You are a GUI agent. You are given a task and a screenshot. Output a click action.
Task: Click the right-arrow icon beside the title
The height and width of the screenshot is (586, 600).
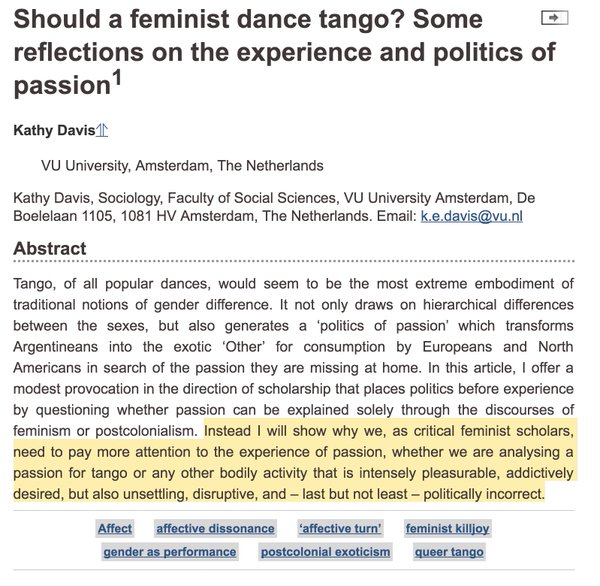pos(554,18)
